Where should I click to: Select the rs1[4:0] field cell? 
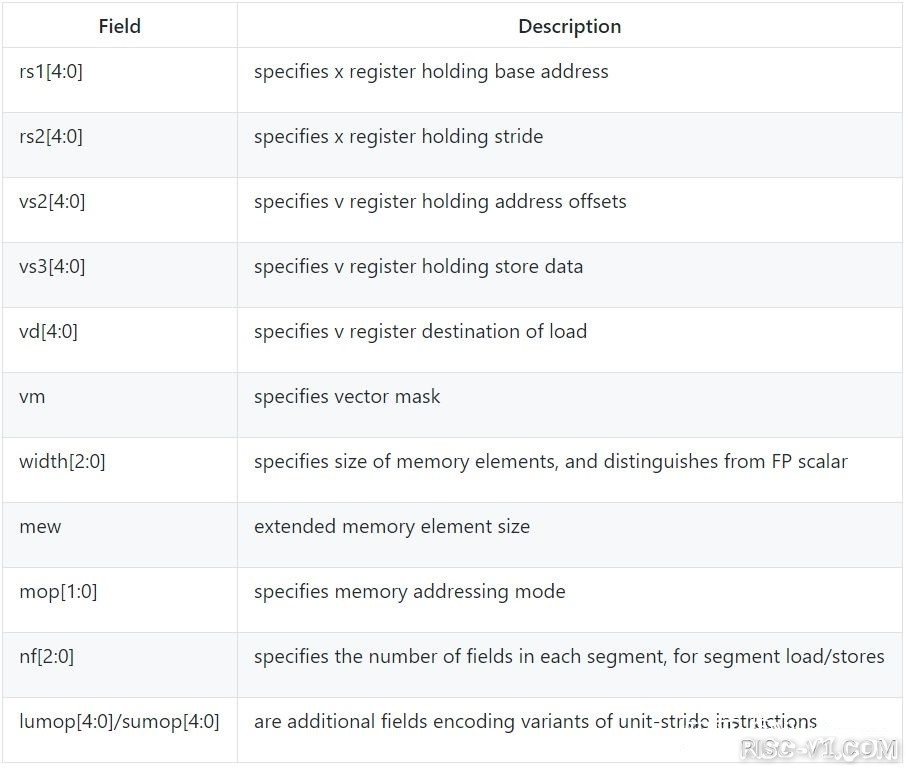pyautogui.click(x=120, y=80)
